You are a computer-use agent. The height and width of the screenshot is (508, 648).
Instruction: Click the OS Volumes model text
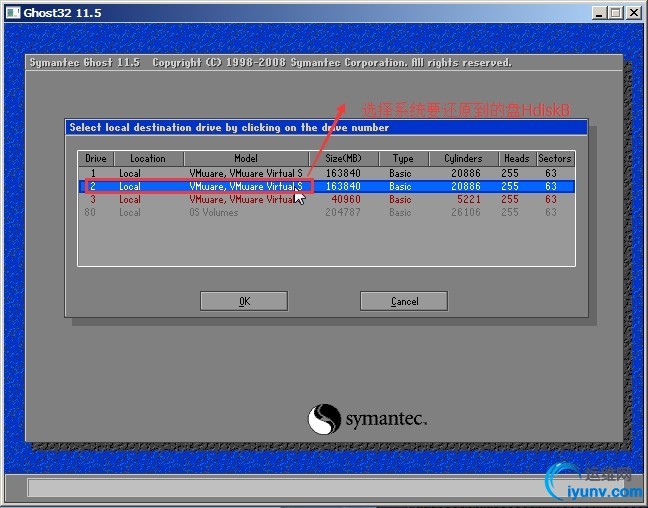click(x=214, y=212)
